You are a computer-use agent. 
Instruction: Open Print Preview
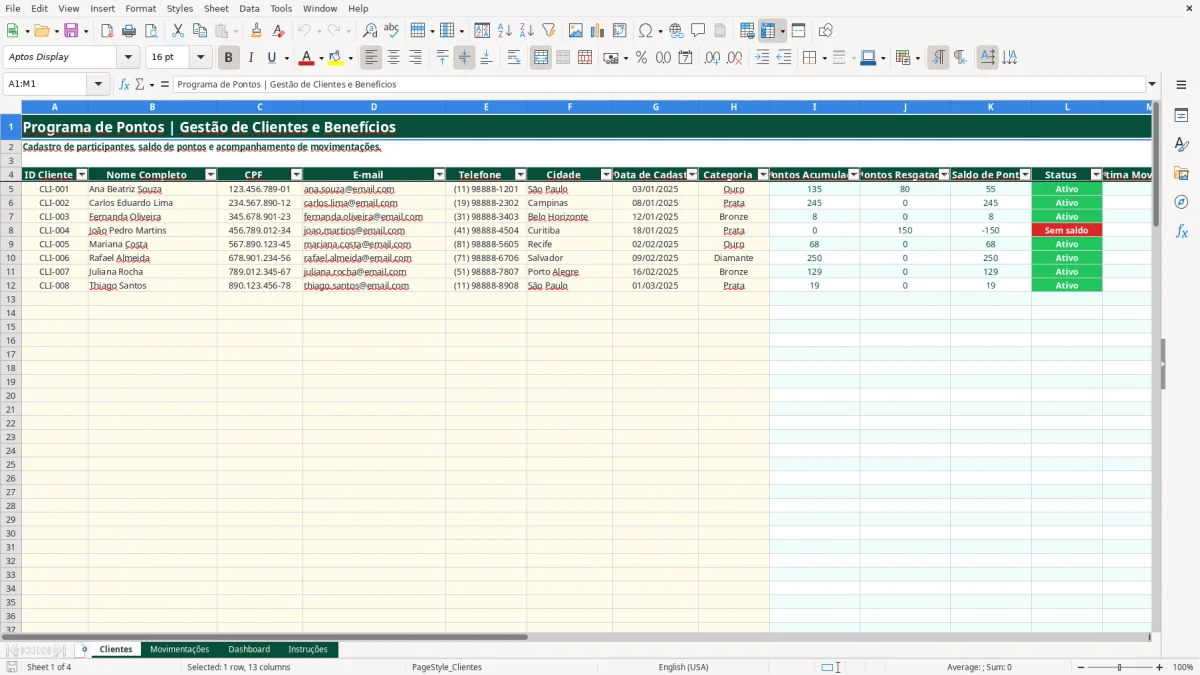(150, 31)
